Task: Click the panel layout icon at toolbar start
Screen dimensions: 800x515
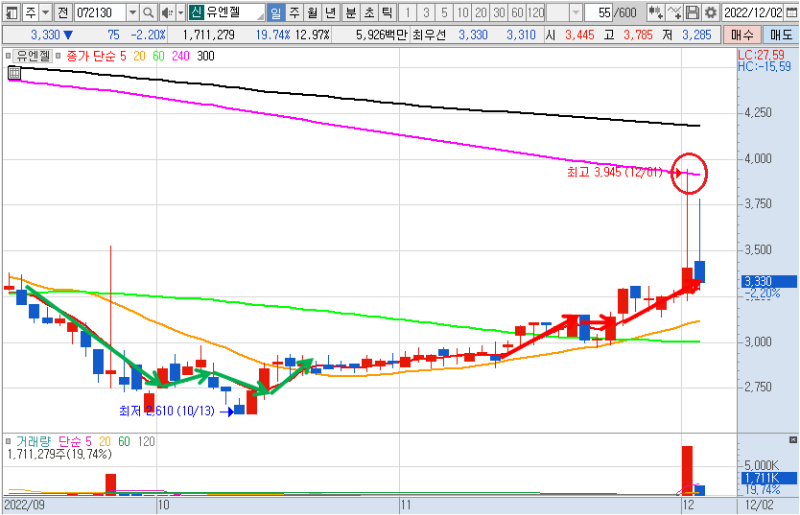Action: click(11, 12)
